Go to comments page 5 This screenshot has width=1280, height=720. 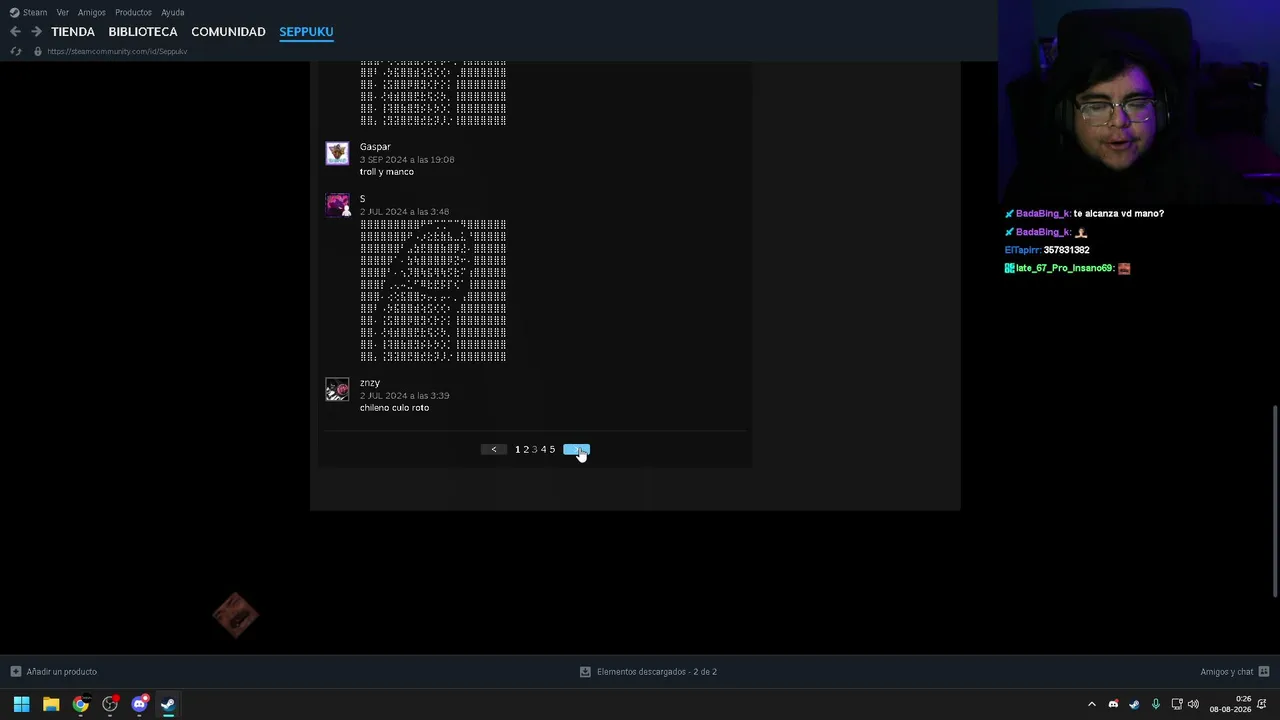click(x=552, y=450)
